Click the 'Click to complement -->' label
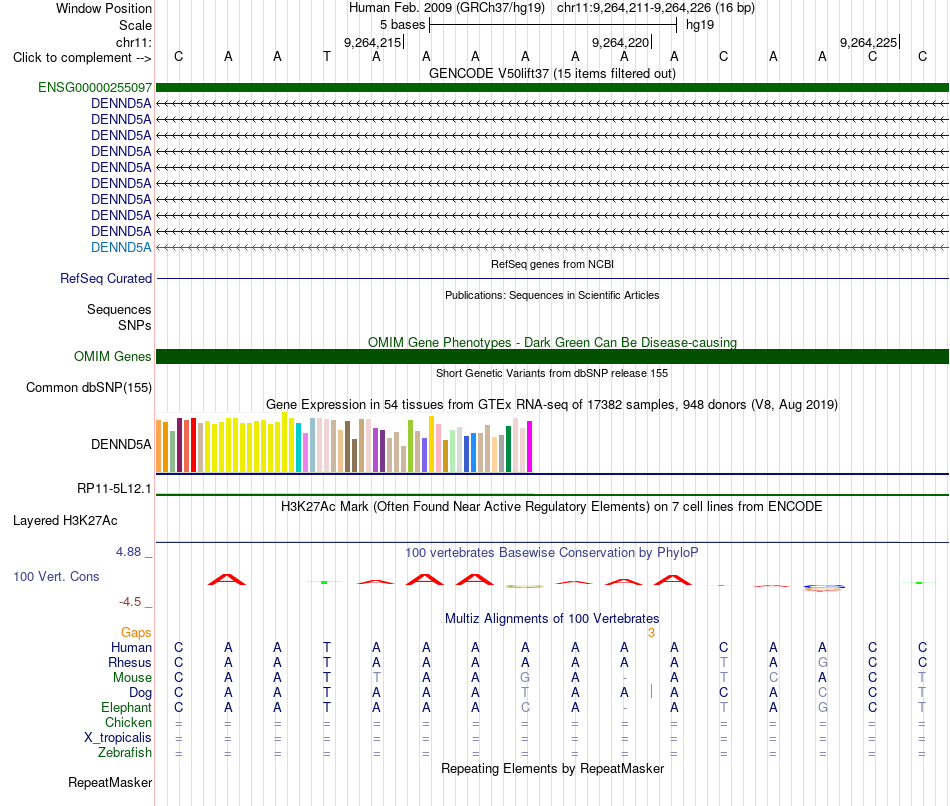950x806 pixels. (x=82, y=58)
